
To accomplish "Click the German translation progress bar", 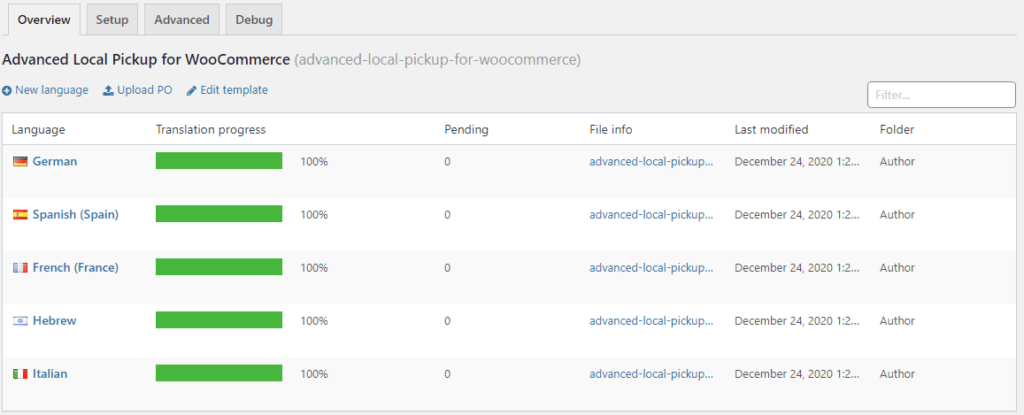I will pyautogui.click(x=219, y=161).
